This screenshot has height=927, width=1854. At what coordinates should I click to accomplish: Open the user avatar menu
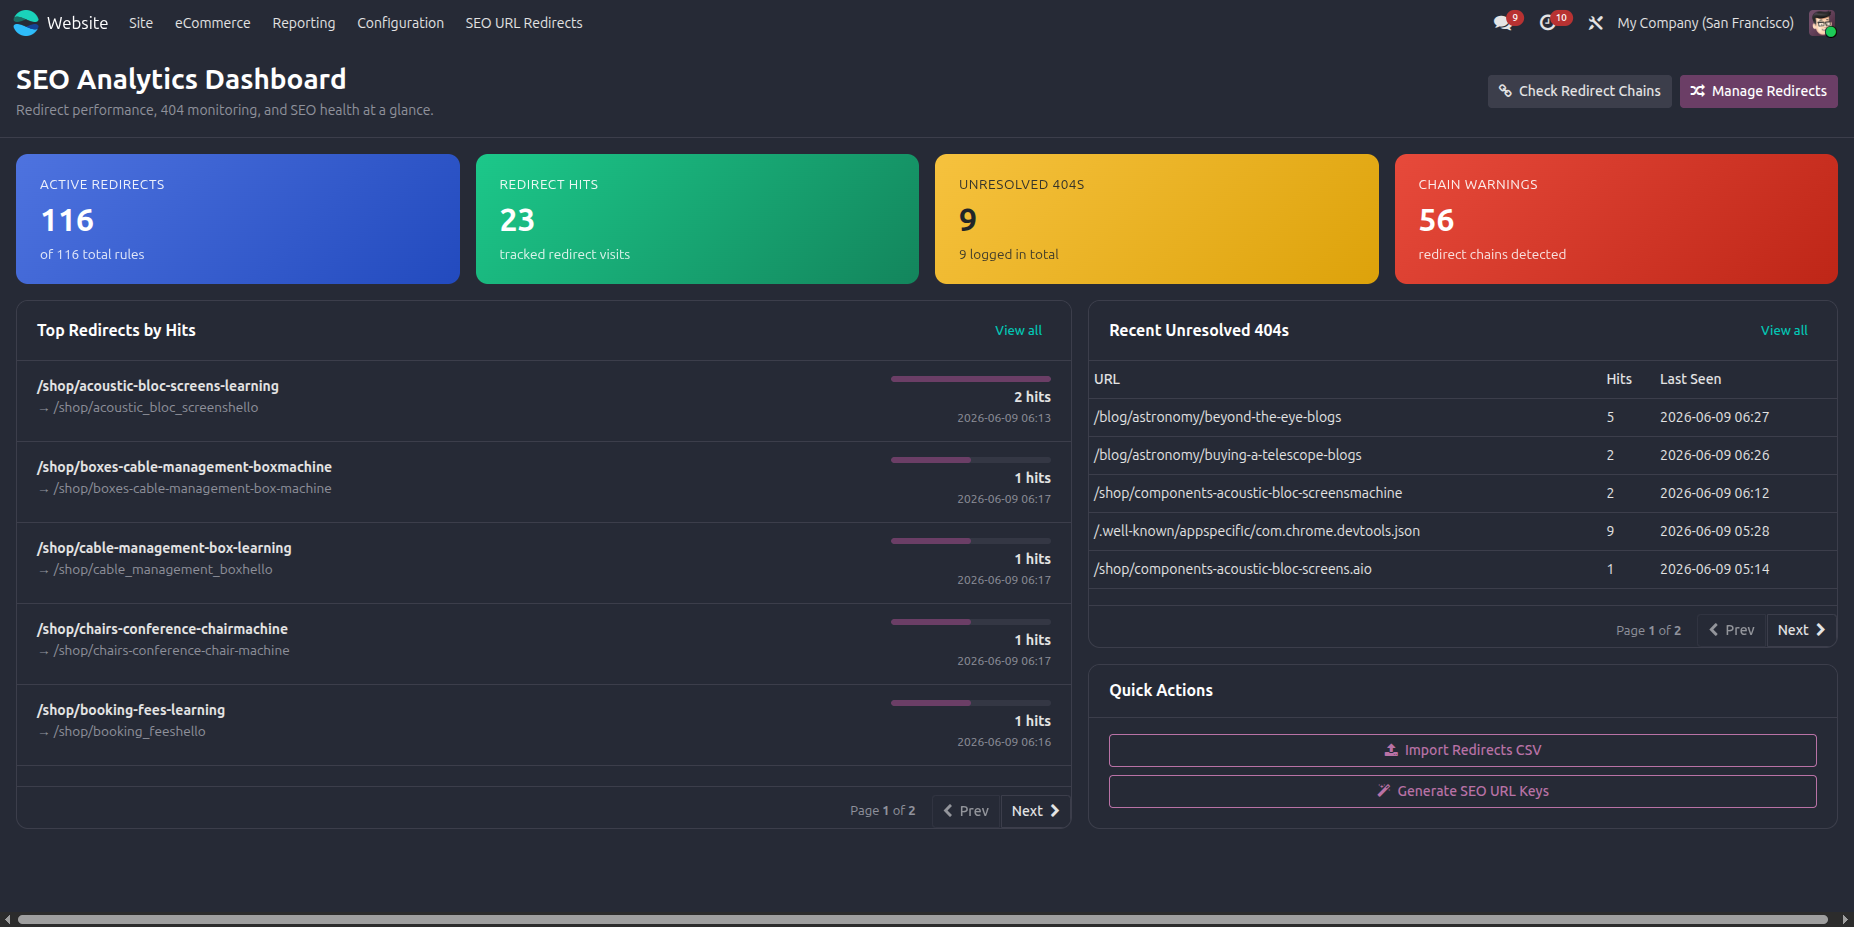click(1822, 23)
